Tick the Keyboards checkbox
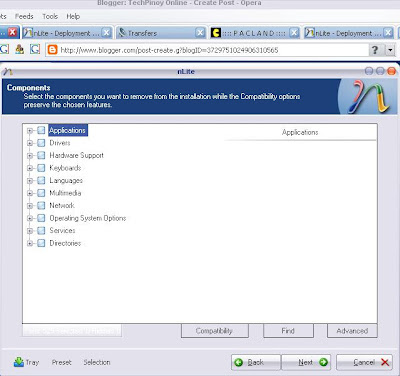The image size is (400, 376). click(x=41, y=168)
